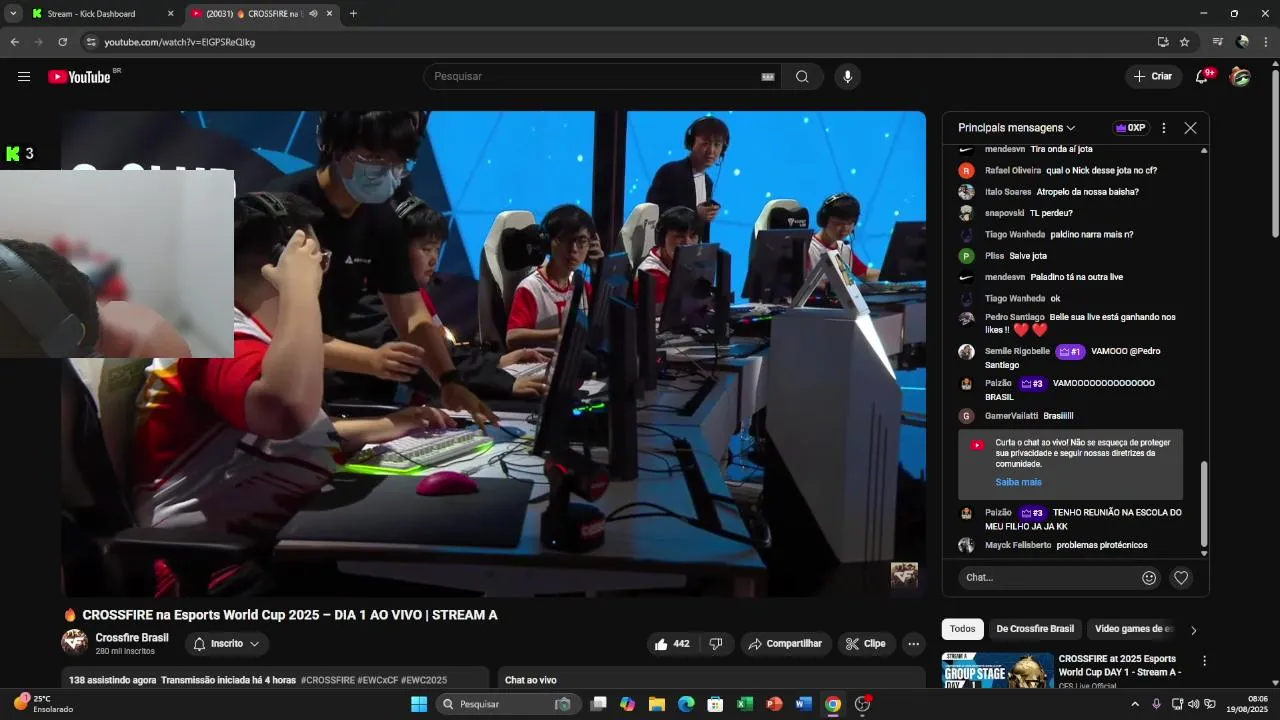The image size is (1280, 720).
Task: Show hidden system tray icons chevron
Action: point(1134,704)
